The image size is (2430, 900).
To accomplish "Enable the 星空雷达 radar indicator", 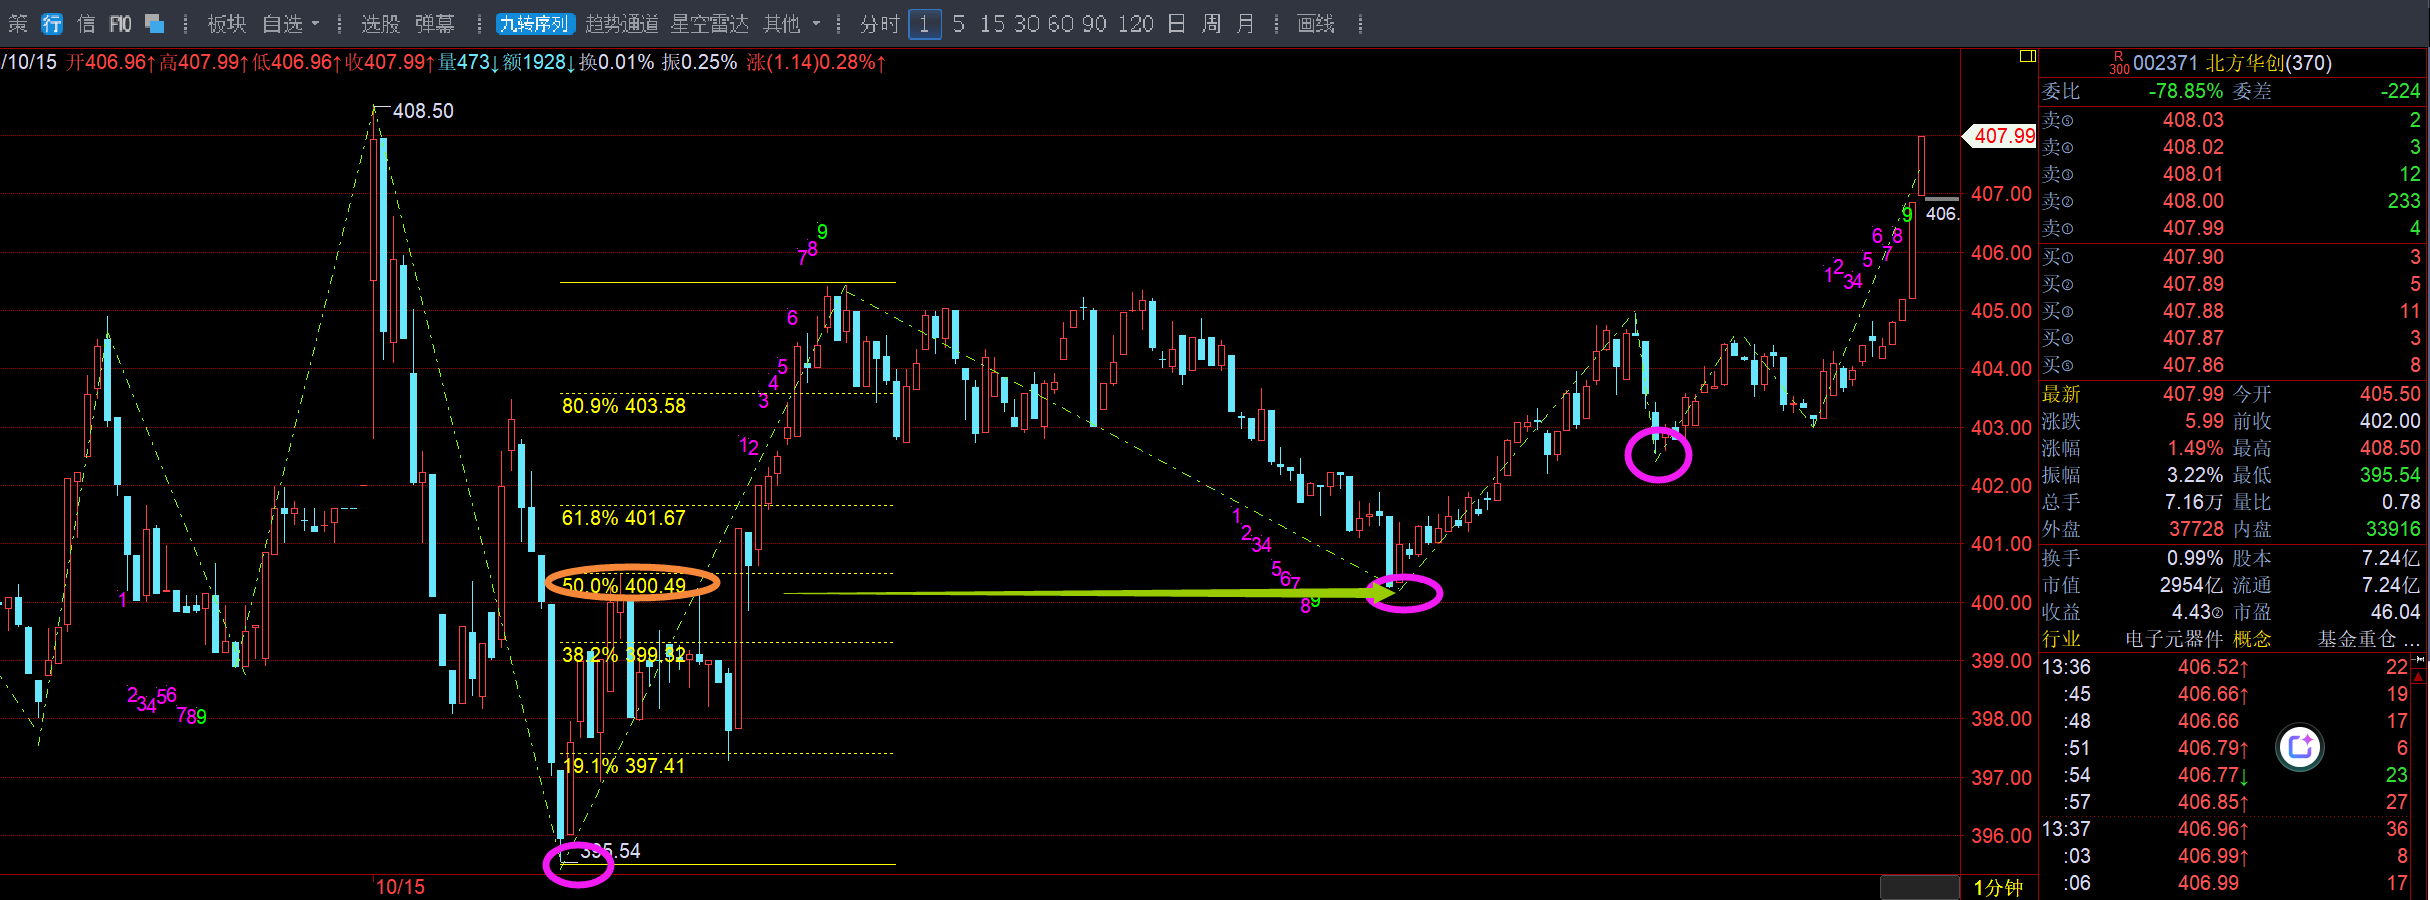I will click(x=709, y=24).
